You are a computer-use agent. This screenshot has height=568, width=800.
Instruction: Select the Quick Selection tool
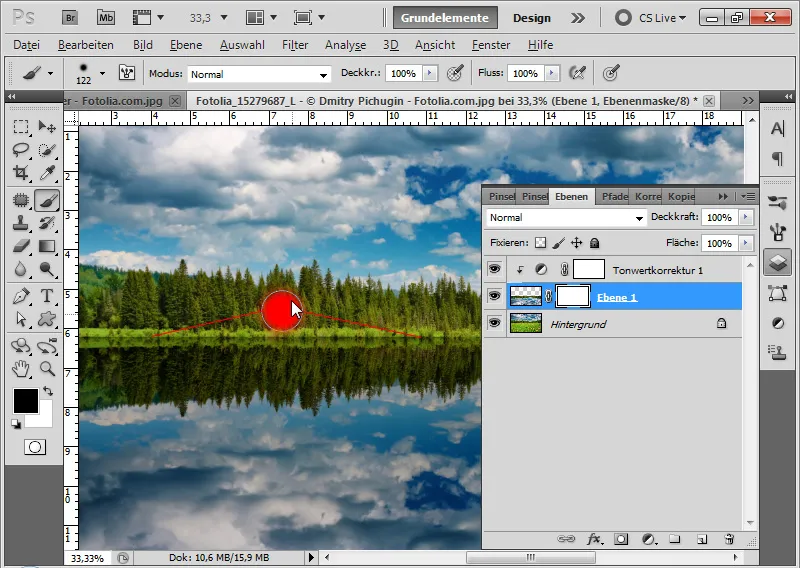(x=47, y=150)
